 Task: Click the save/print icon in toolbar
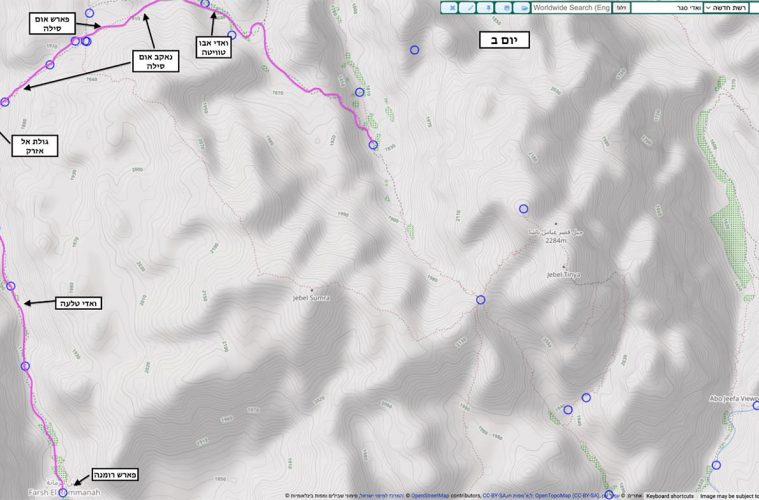point(506,7)
